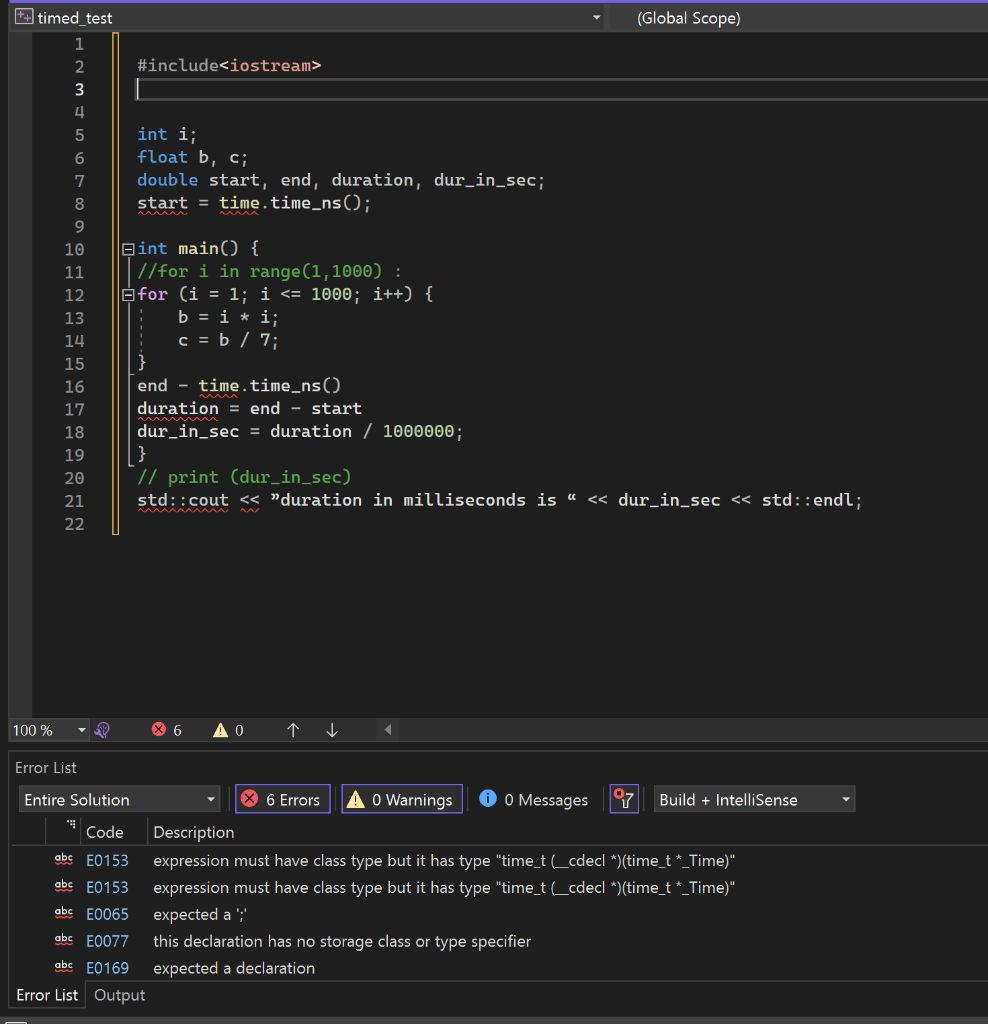Open the first E0153 error code link
The width and height of the screenshot is (988, 1024).
pyautogui.click(x=107, y=861)
